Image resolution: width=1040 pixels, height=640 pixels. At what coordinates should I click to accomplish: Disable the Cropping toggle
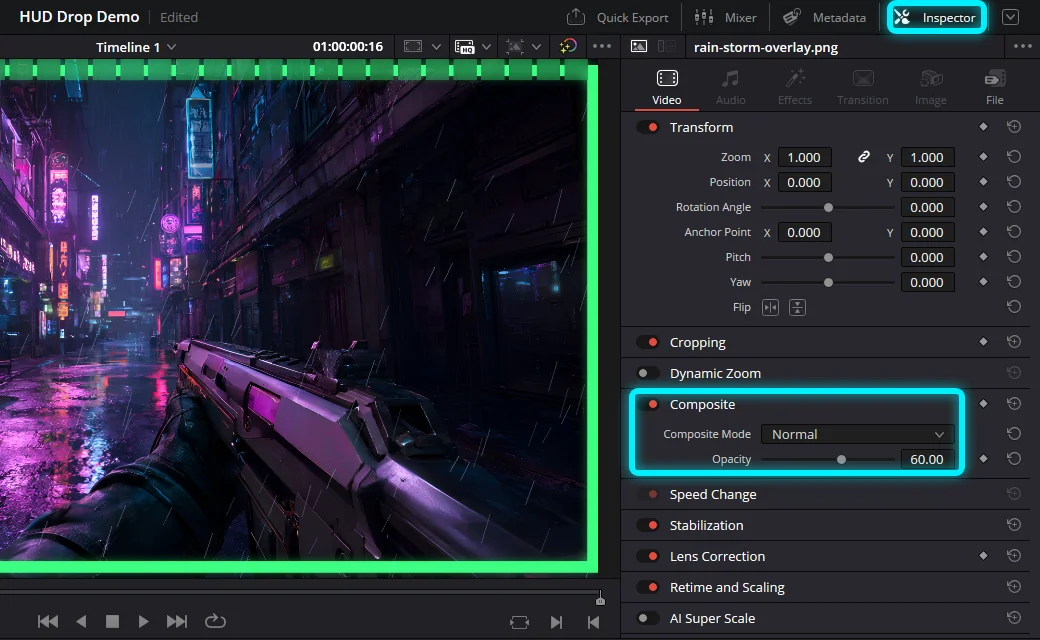click(x=648, y=342)
